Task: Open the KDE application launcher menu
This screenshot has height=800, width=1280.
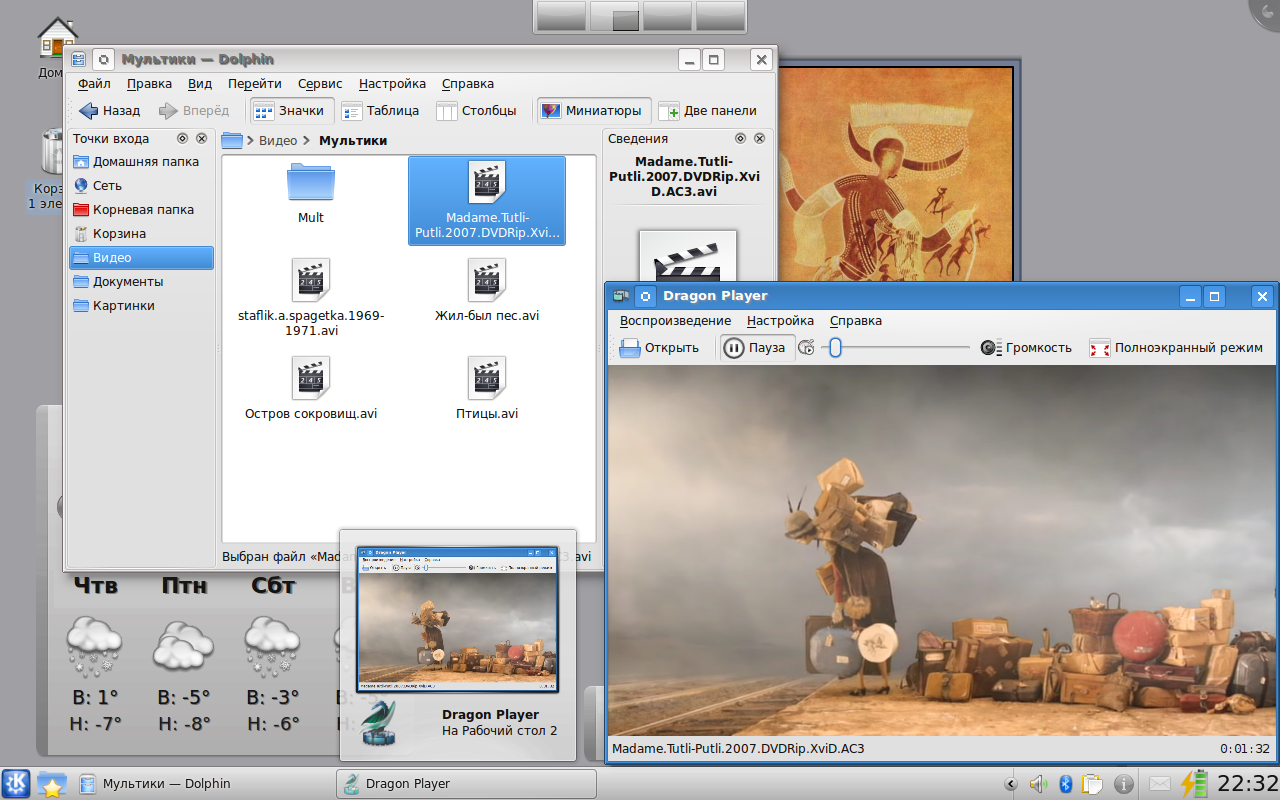Action: click(16, 784)
